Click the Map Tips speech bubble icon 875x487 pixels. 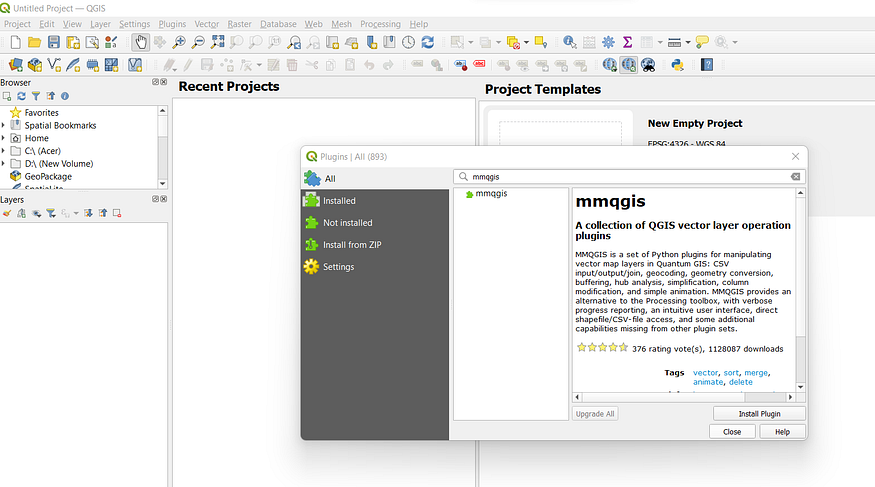702,42
